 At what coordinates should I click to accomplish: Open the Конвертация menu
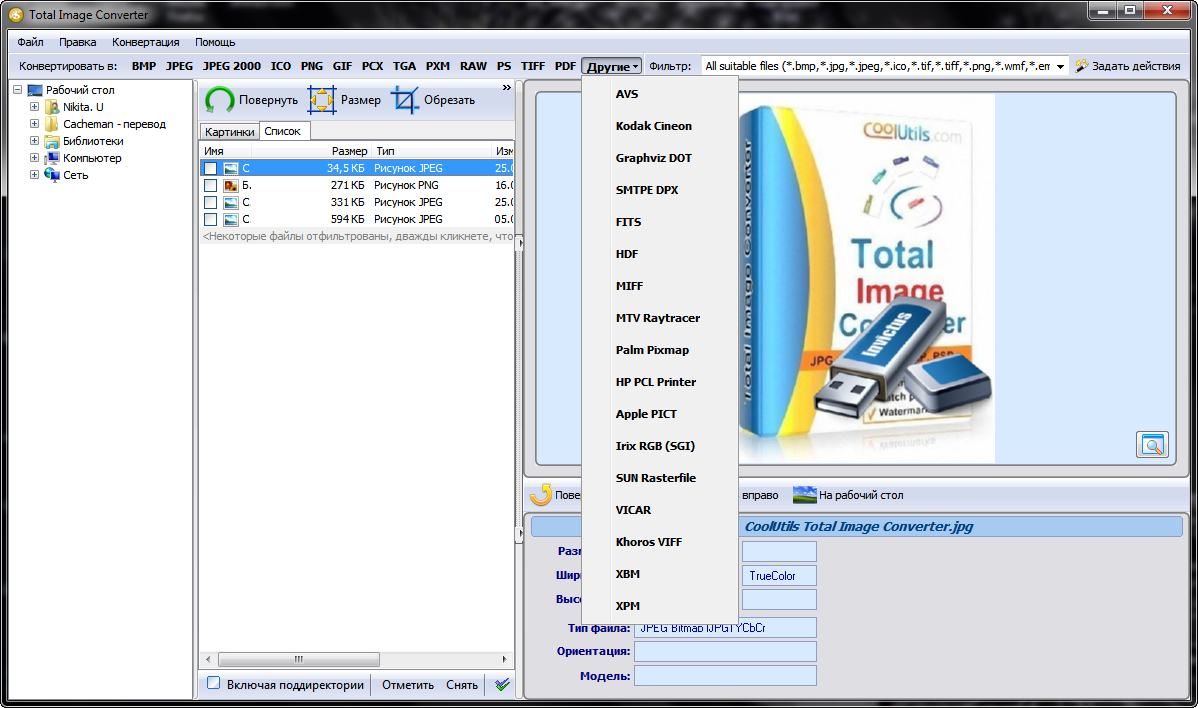coord(146,42)
